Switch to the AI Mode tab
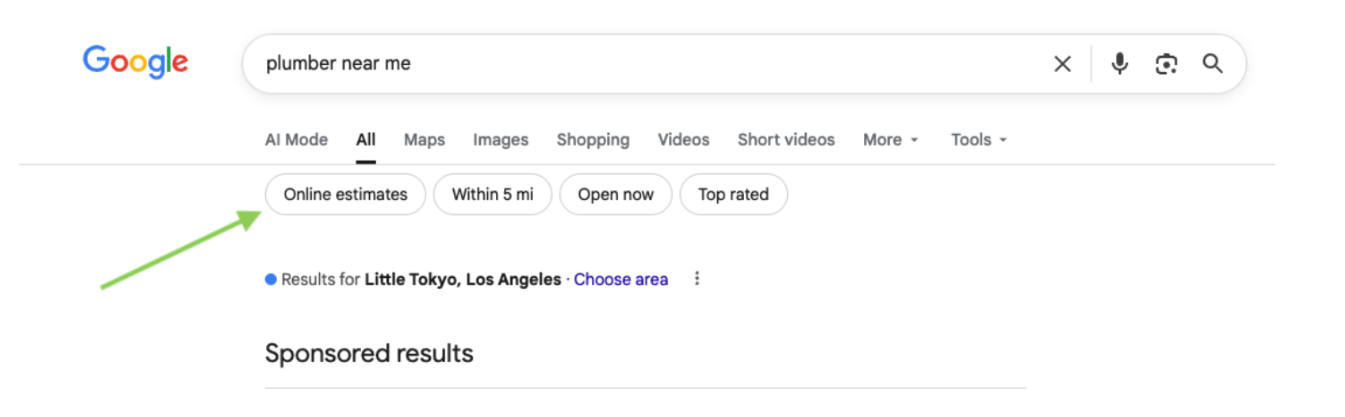This screenshot has height=417, width=1345. pyautogui.click(x=296, y=140)
